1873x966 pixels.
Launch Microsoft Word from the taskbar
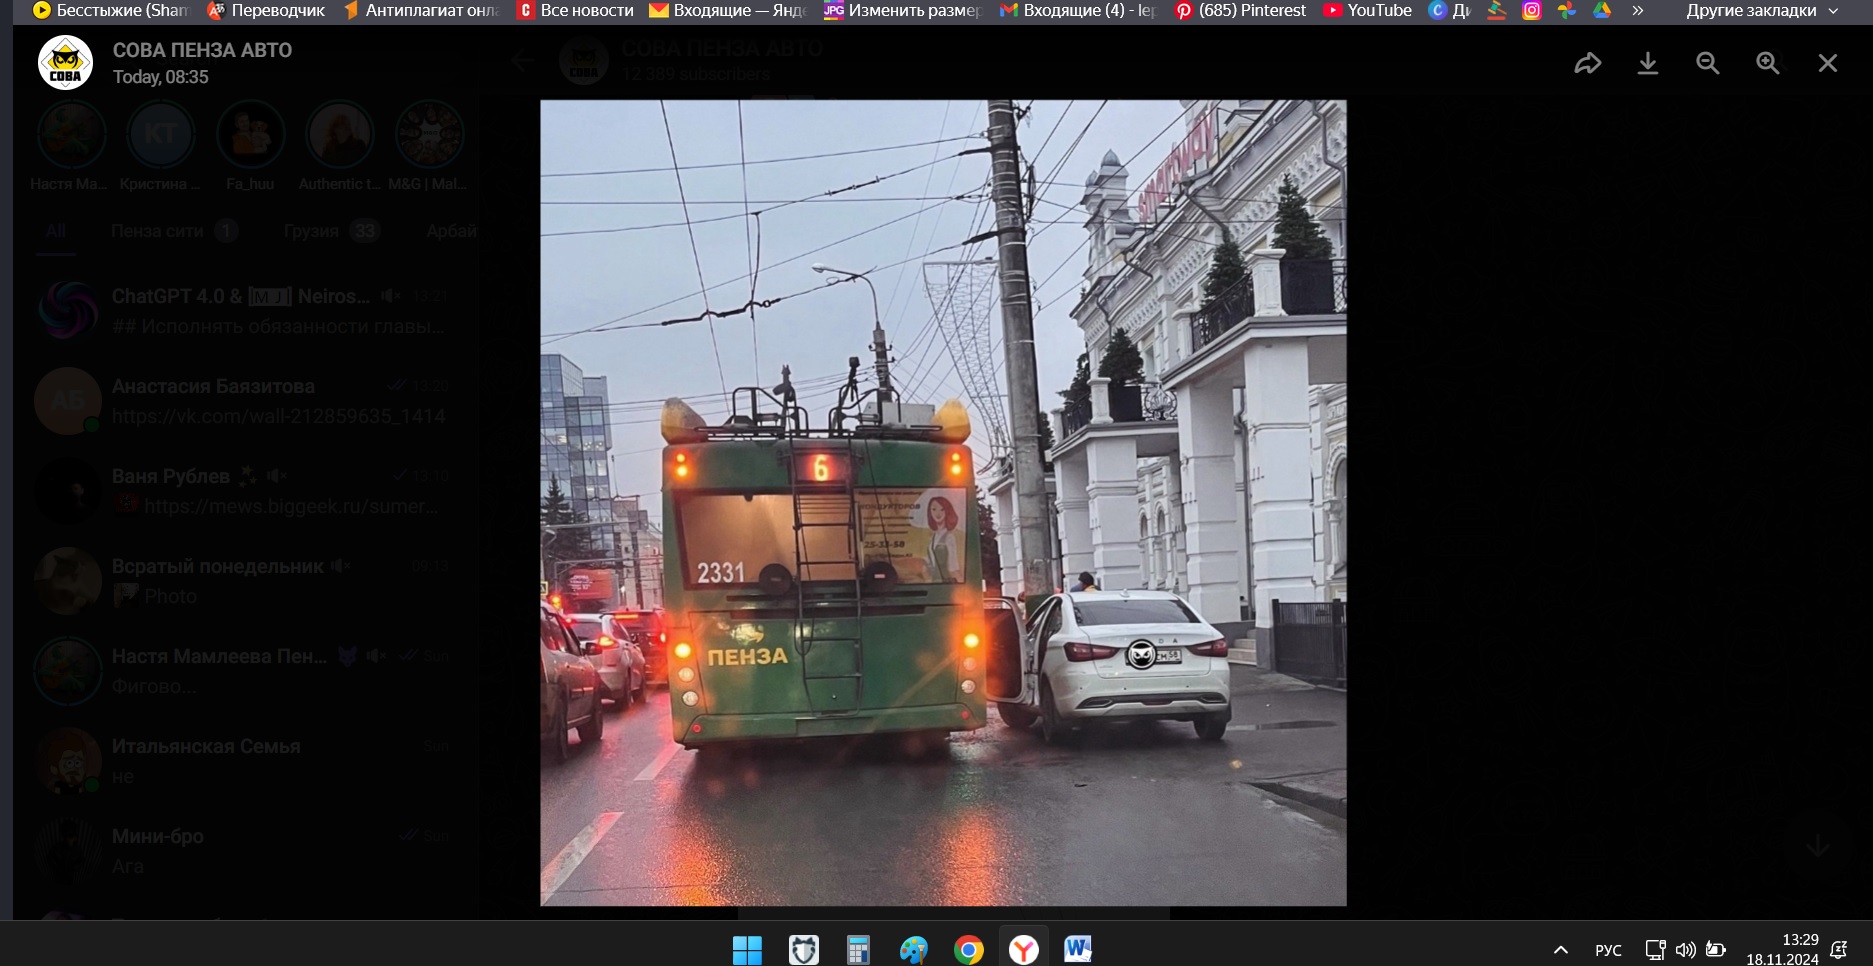click(1077, 949)
